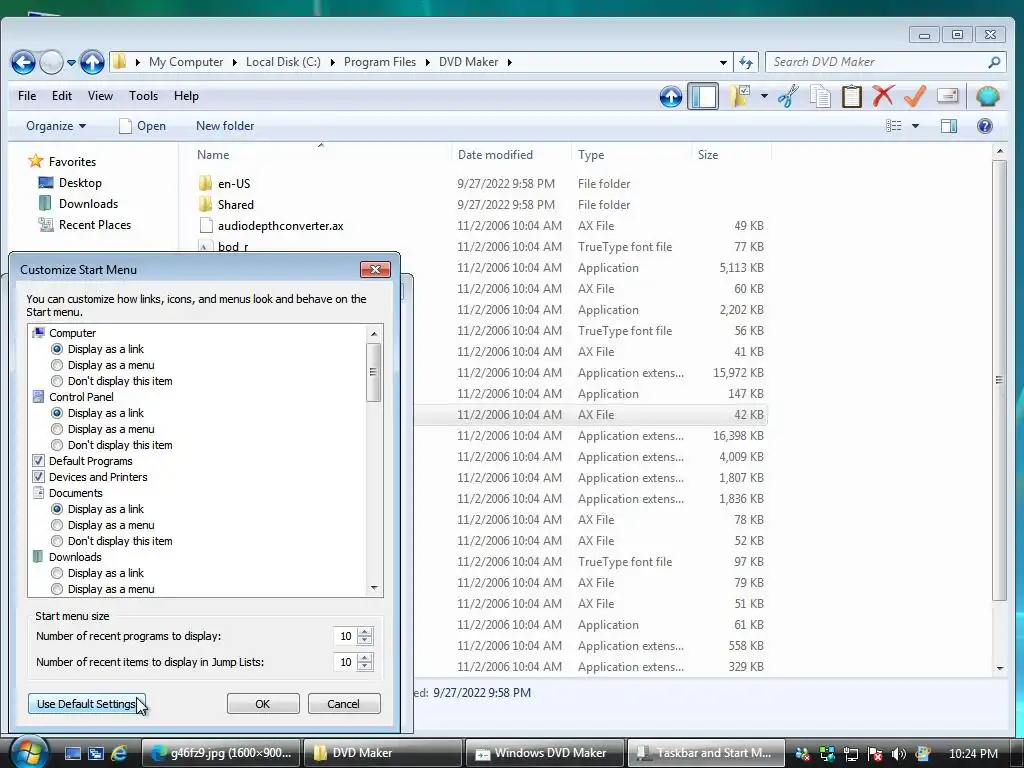This screenshot has height=768, width=1024.
Task: Open the View menu
Action: (x=100, y=96)
